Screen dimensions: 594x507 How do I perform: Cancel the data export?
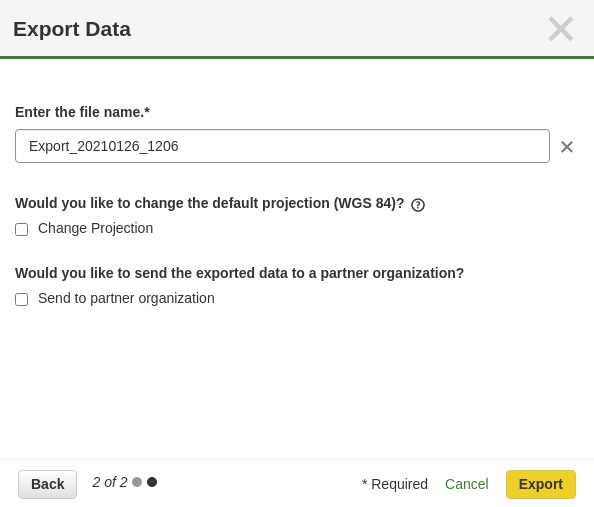[467, 484]
